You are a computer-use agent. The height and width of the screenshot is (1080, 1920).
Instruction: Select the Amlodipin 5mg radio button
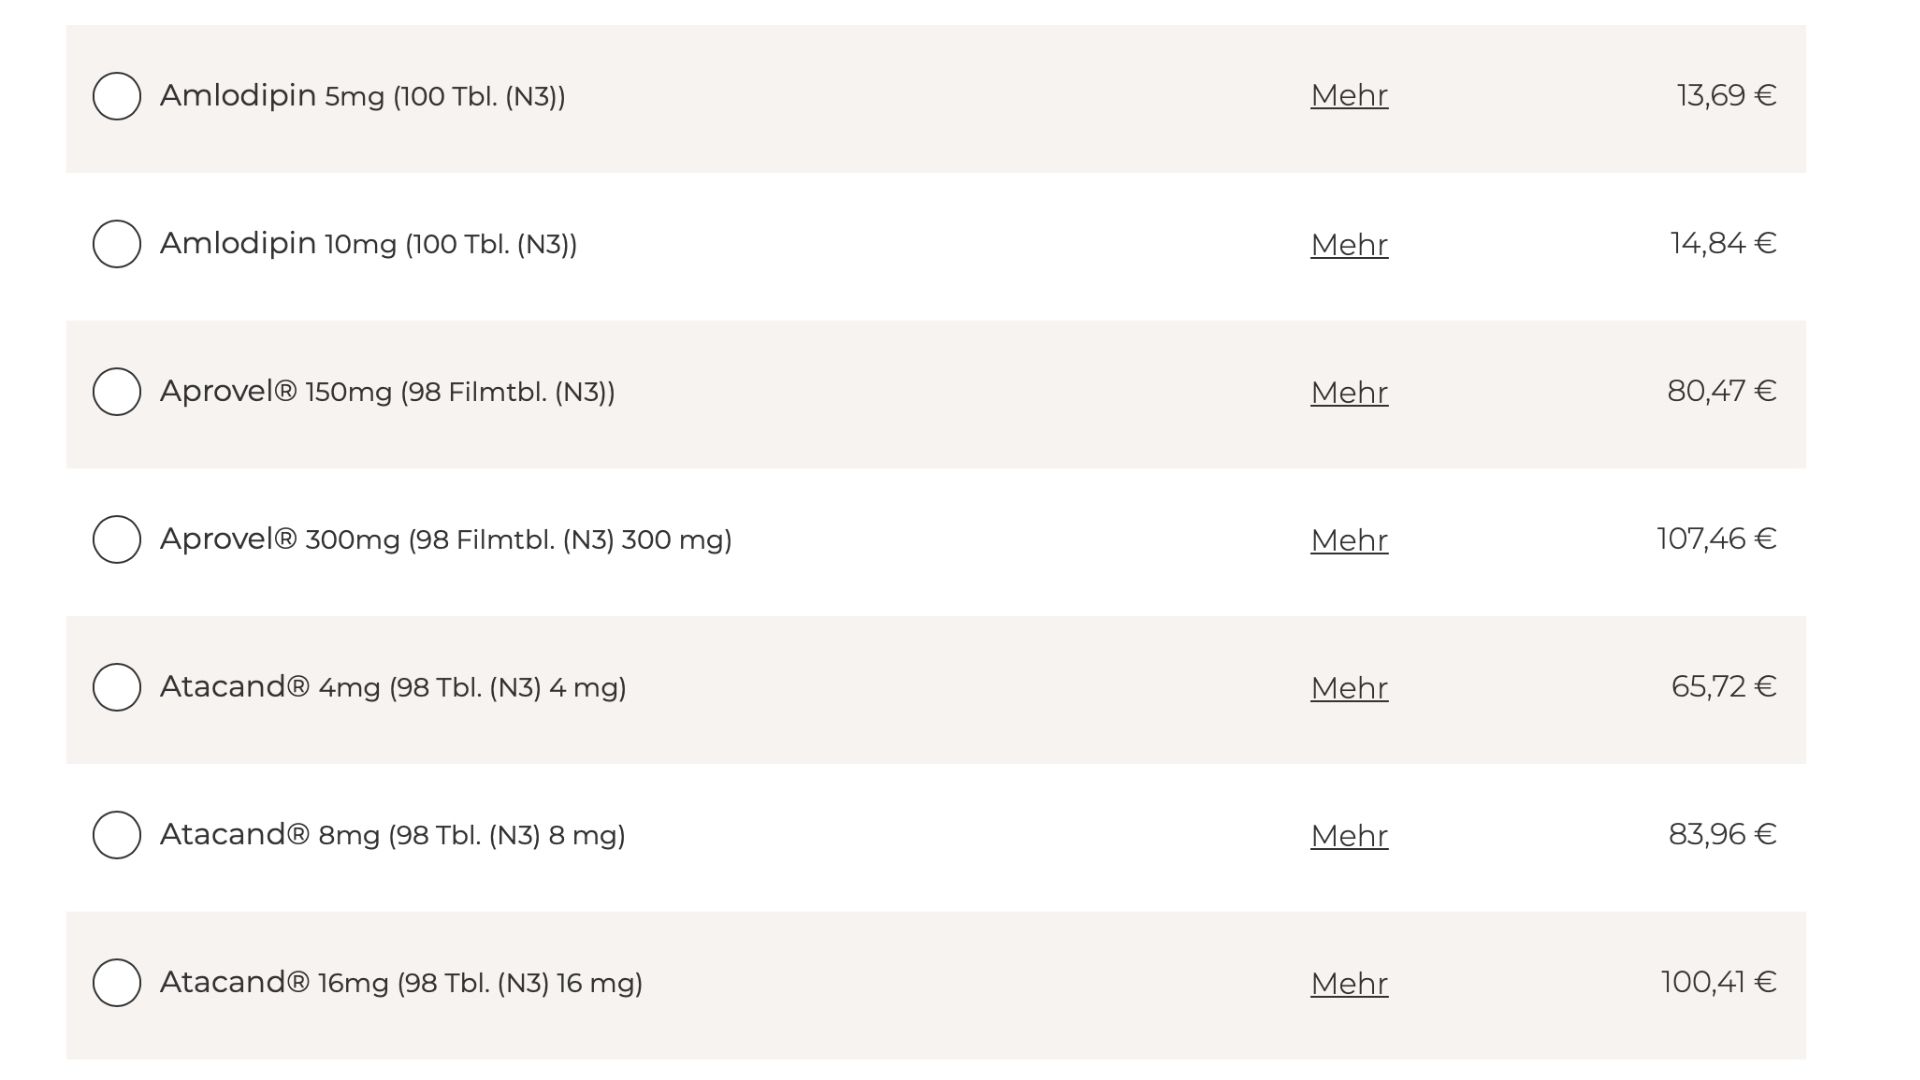(116, 96)
